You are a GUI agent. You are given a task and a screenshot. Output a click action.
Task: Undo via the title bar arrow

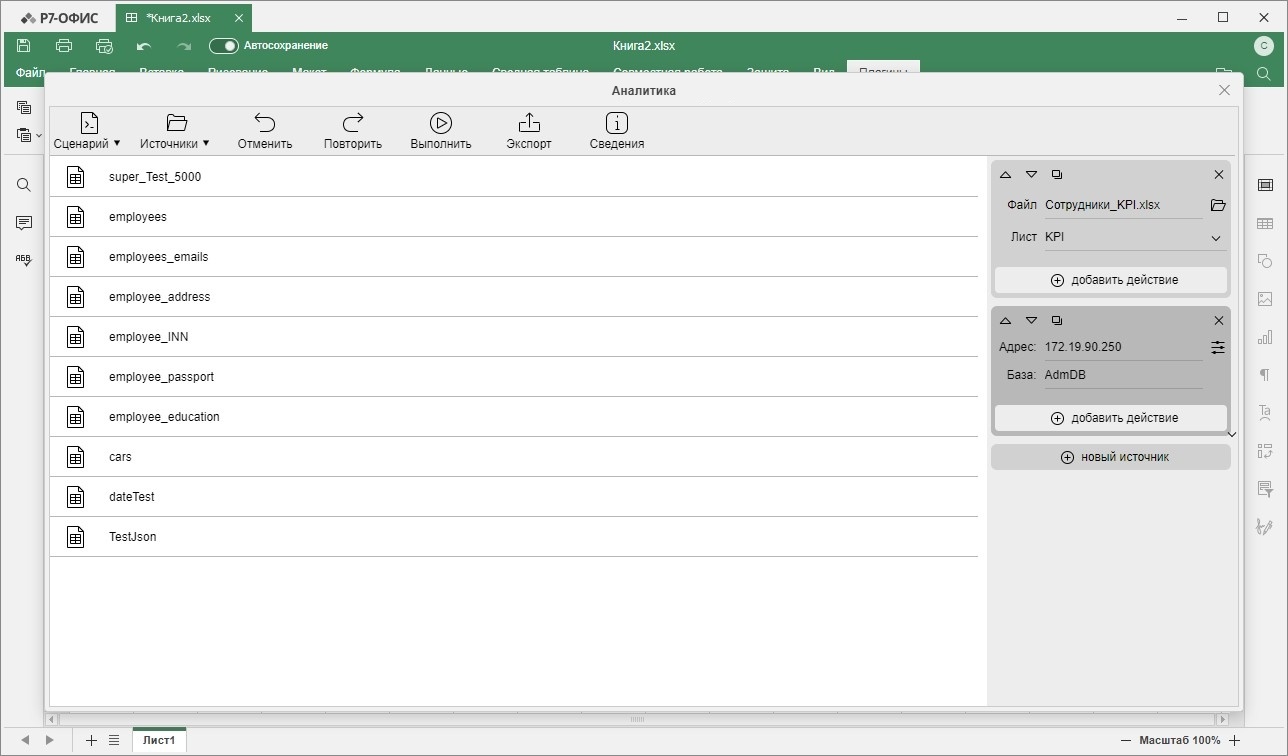(x=144, y=46)
